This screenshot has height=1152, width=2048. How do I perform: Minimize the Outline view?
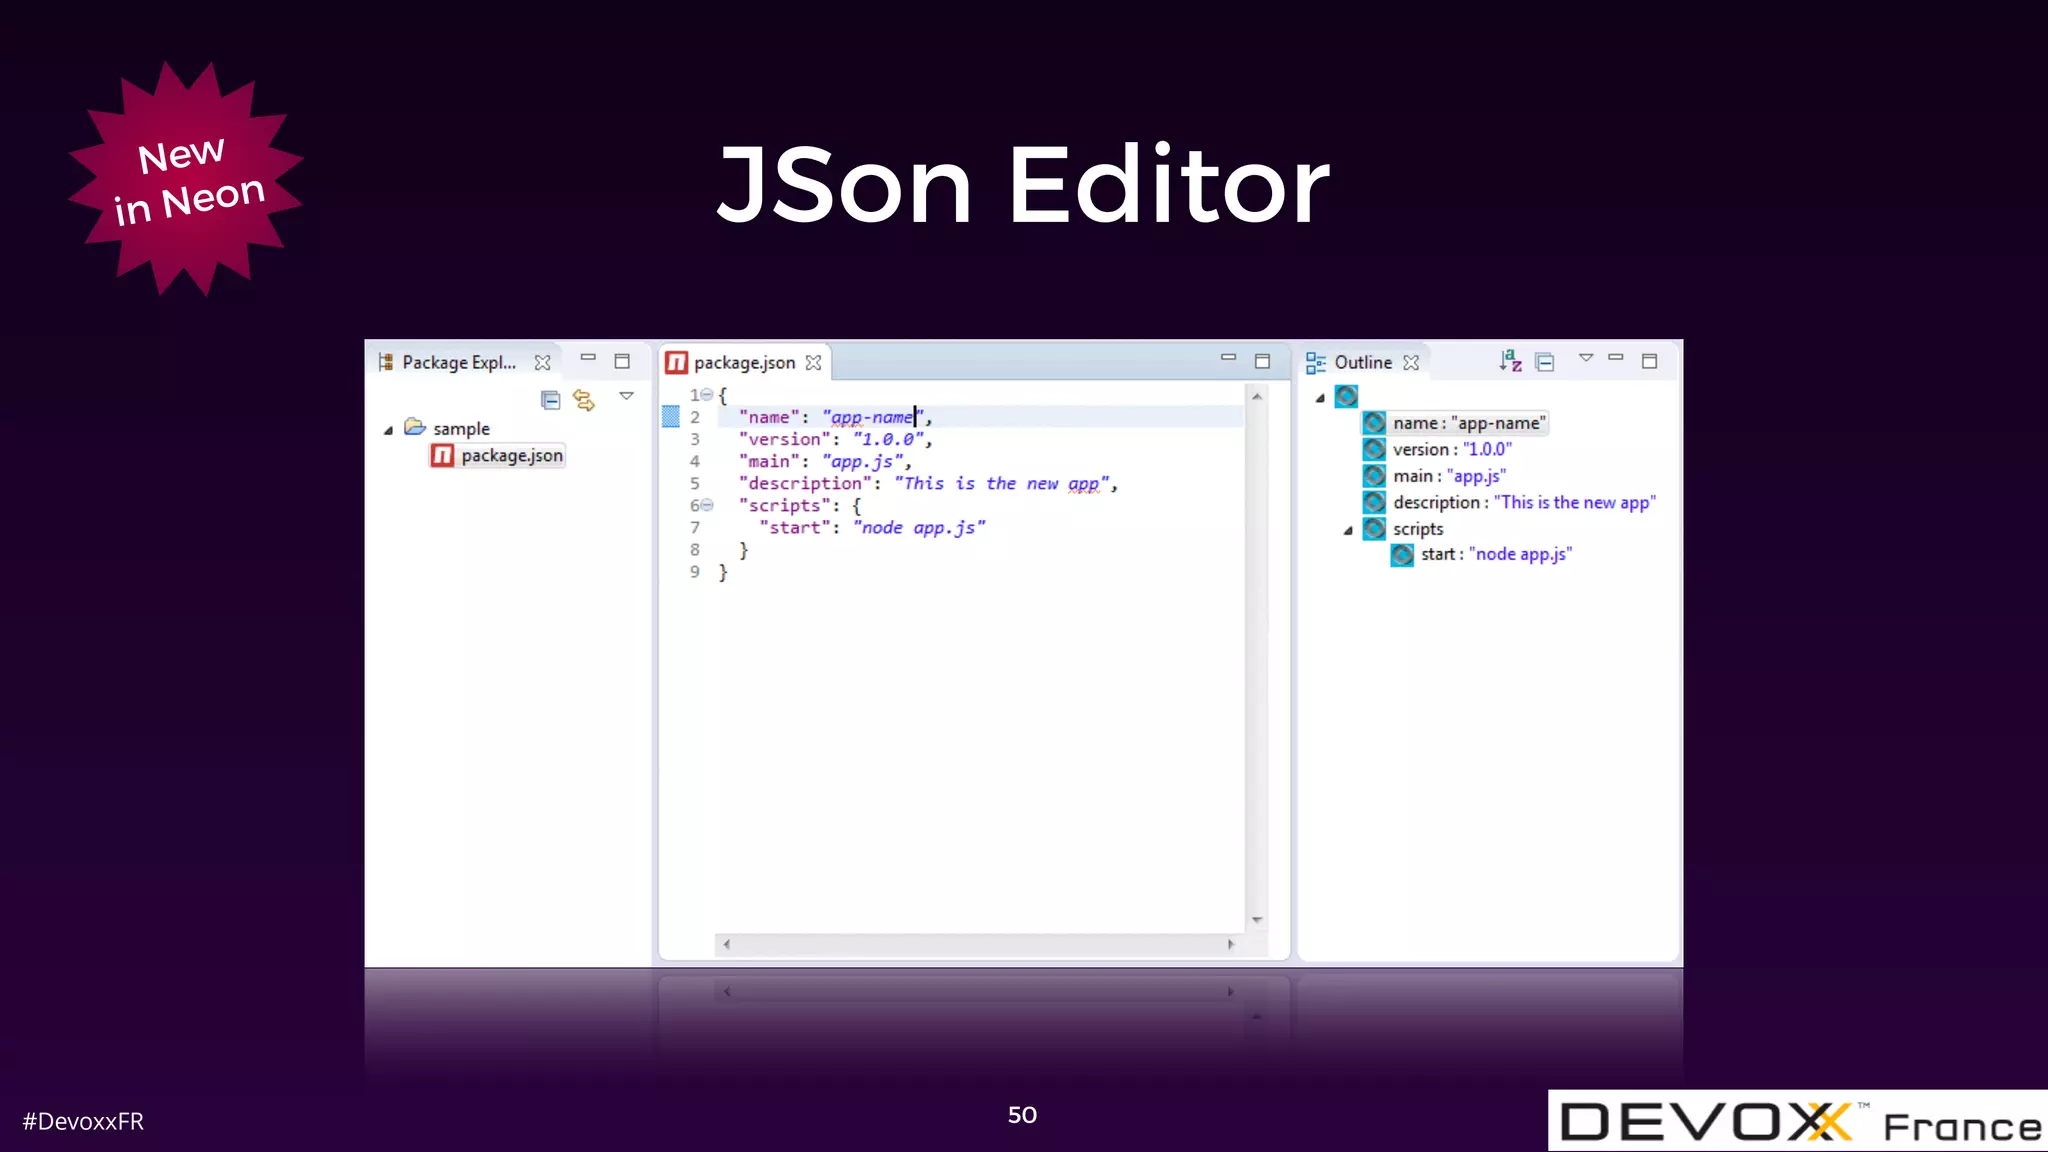tap(1616, 357)
